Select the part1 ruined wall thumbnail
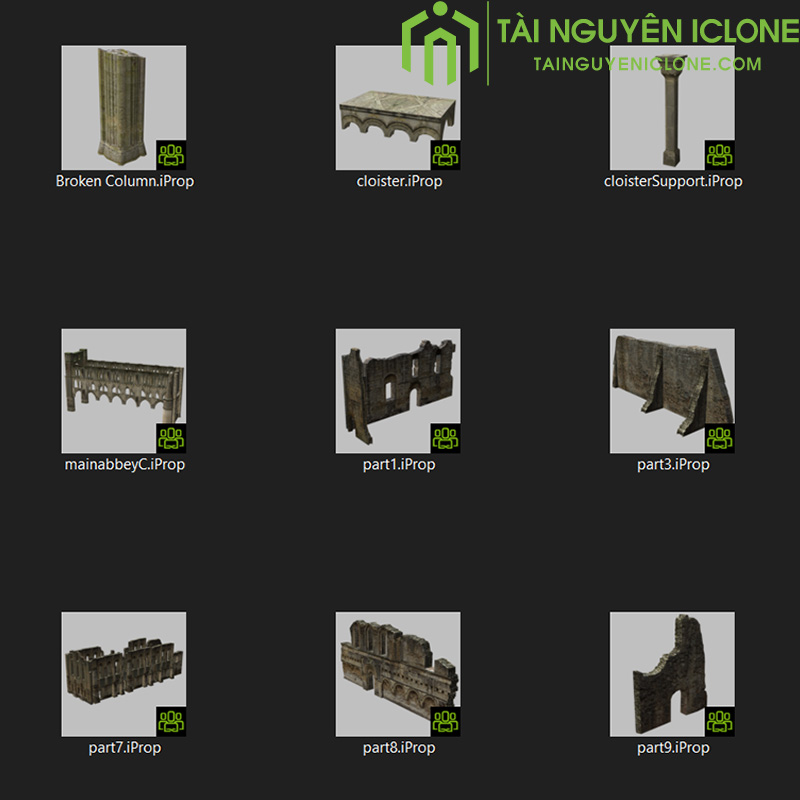The width and height of the screenshot is (800, 800). click(397, 391)
